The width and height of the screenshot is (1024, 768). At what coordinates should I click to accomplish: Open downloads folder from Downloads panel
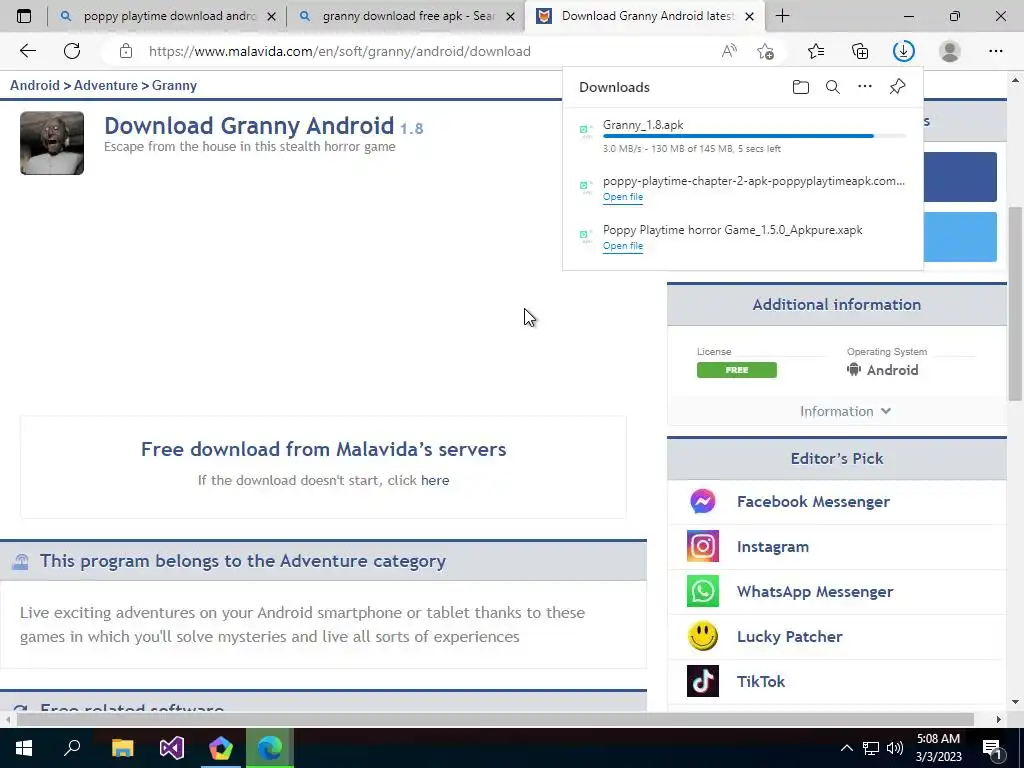pos(801,87)
